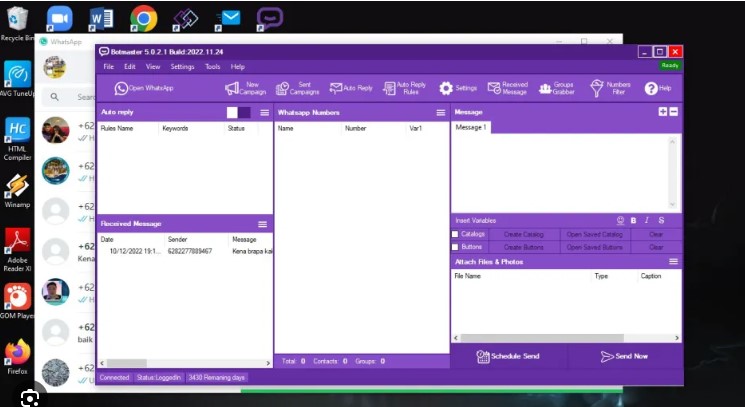Launch Google Chrome desktop shortcut

[143, 19]
